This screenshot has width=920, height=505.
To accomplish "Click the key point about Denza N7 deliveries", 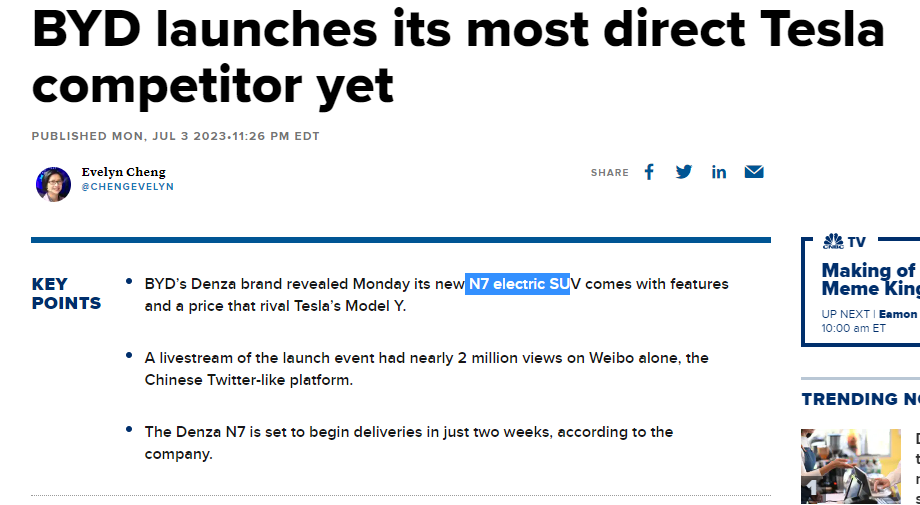I will click(x=408, y=442).
